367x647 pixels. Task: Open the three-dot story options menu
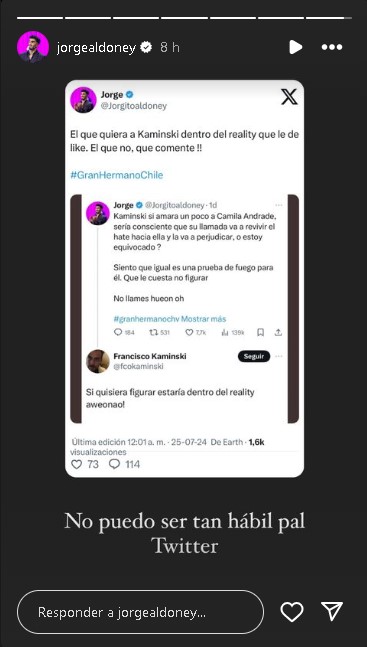click(x=332, y=47)
